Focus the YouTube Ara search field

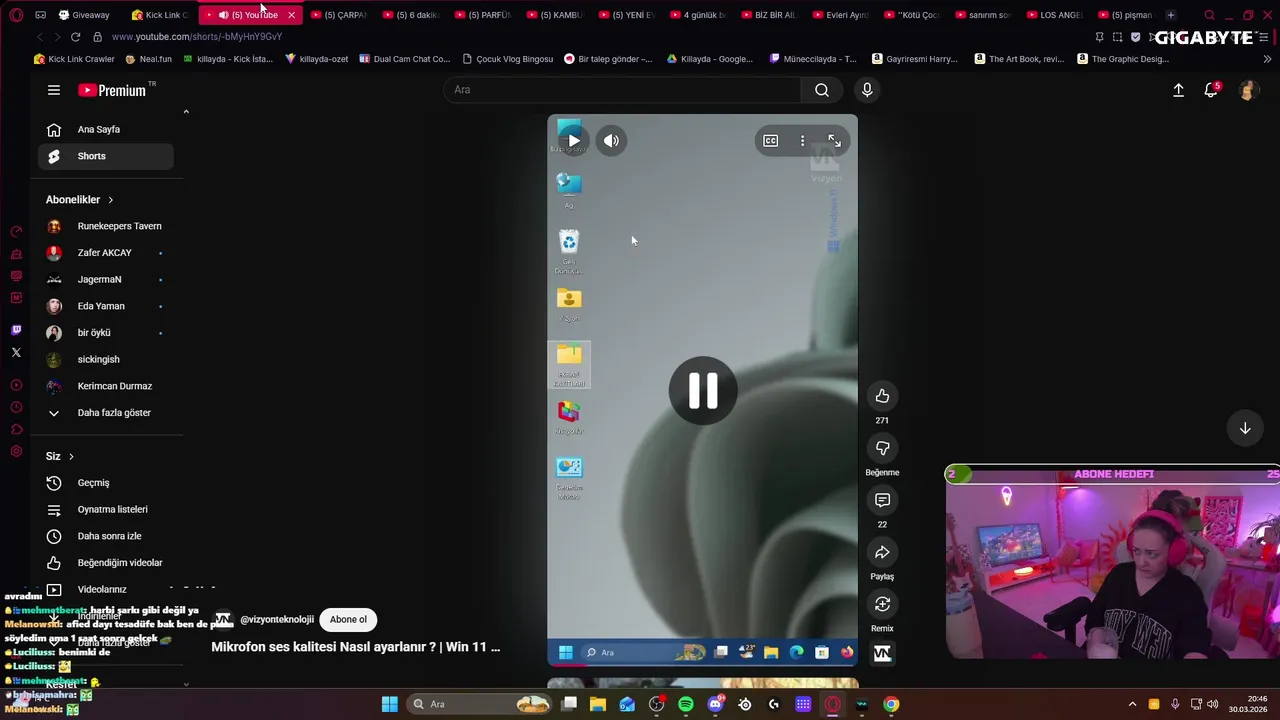[621, 90]
